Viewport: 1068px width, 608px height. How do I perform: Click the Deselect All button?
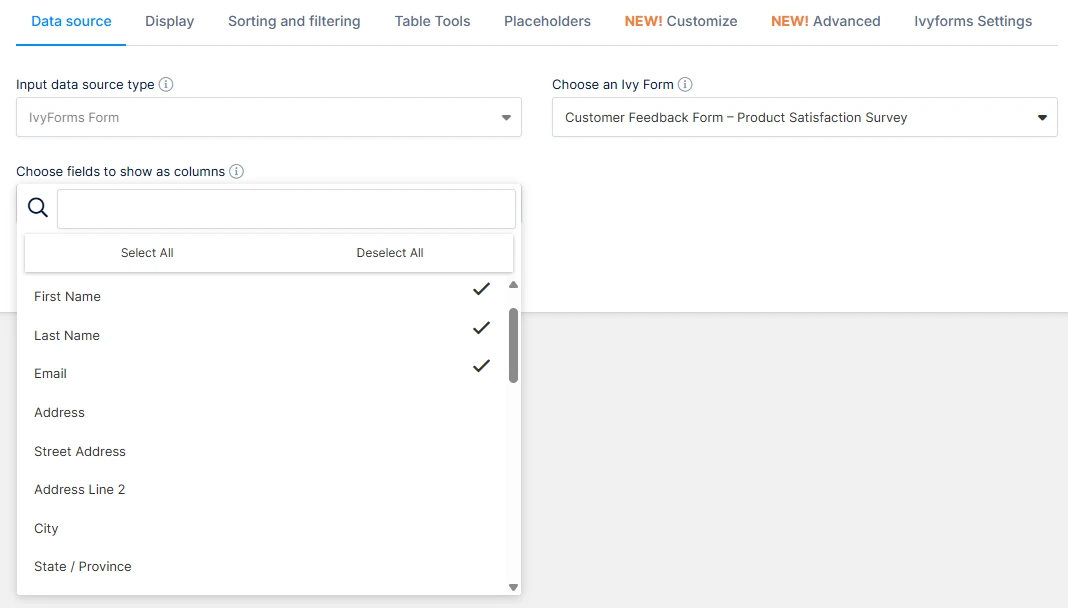click(x=390, y=253)
